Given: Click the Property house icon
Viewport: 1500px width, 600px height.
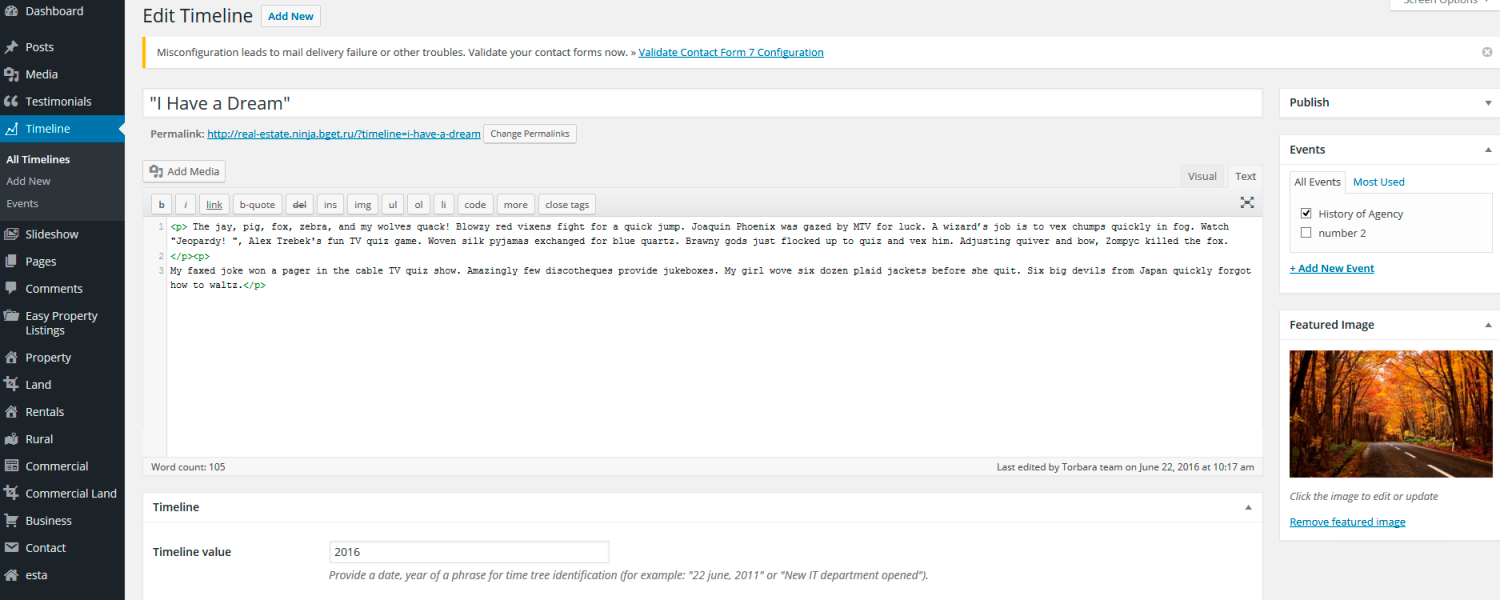Looking at the screenshot, I should [12, 357].
